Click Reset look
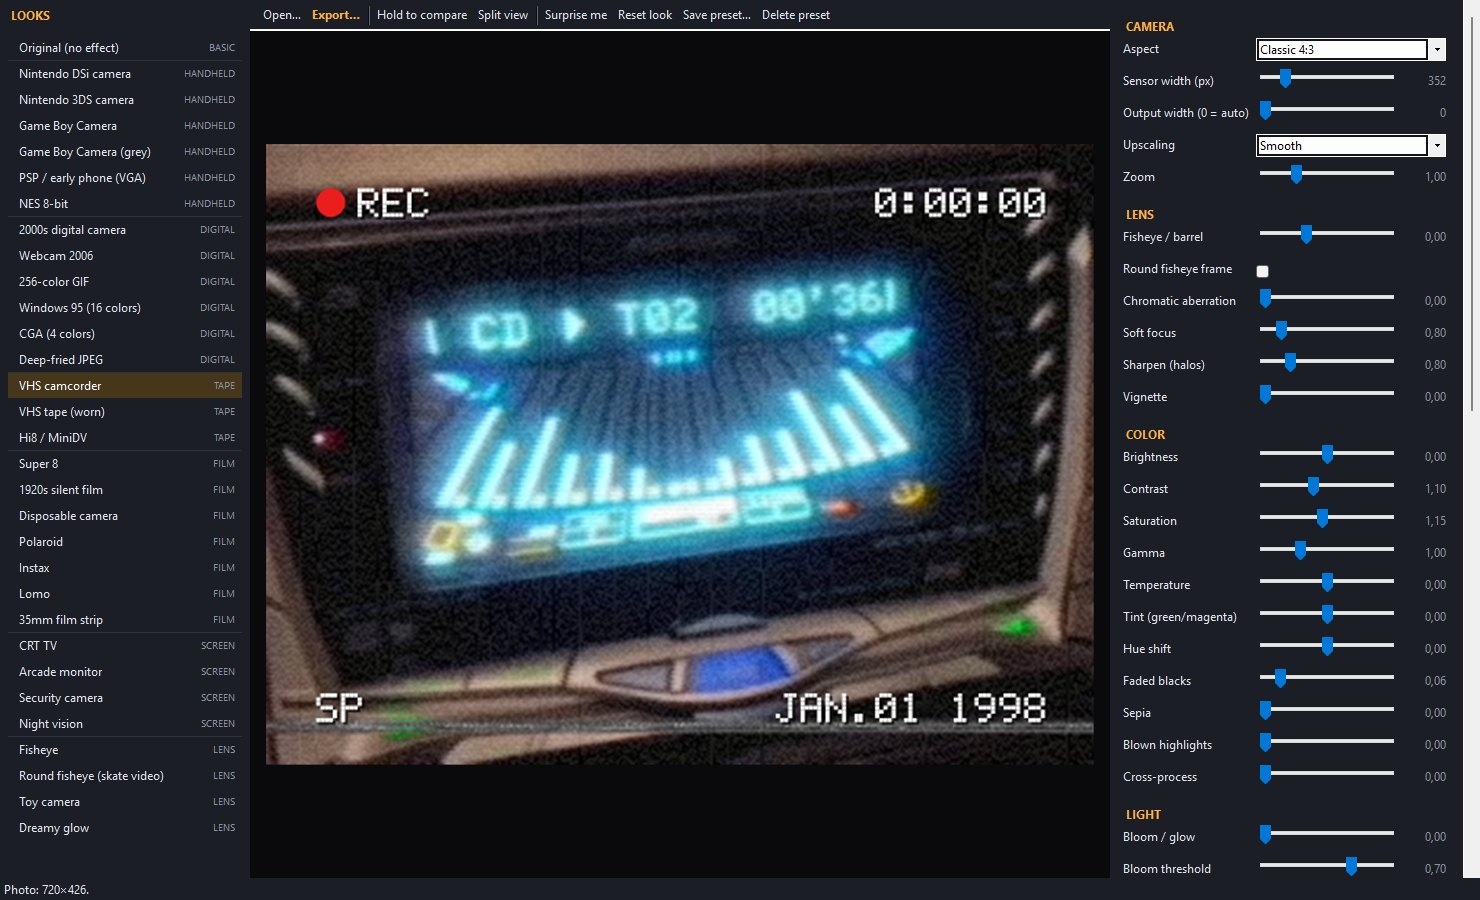This screenshot has width=1480, height=900. click(x=645, y=15)
